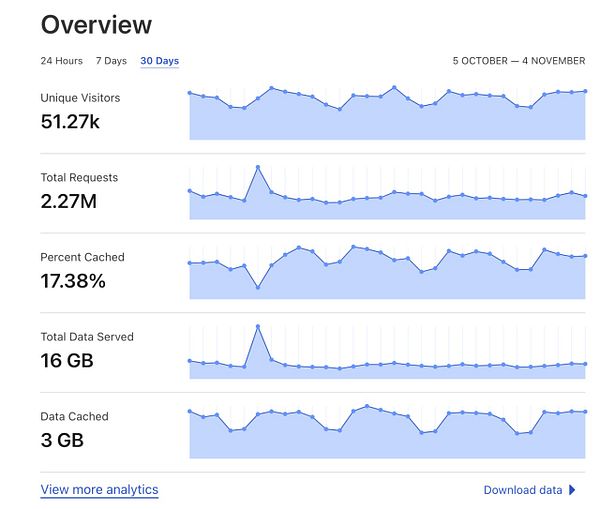Switch to the 24 Hours tab

(61, 61)
